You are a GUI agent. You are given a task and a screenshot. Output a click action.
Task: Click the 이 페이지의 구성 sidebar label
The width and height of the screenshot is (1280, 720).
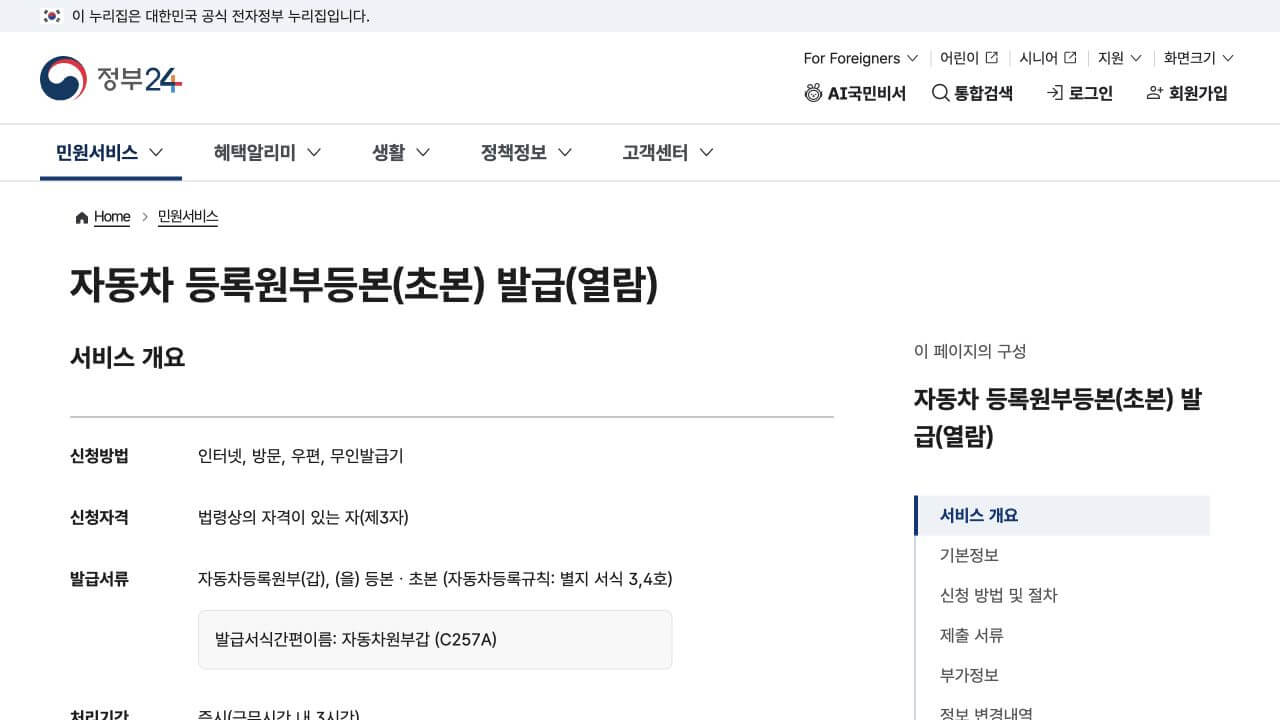(970, 351)
